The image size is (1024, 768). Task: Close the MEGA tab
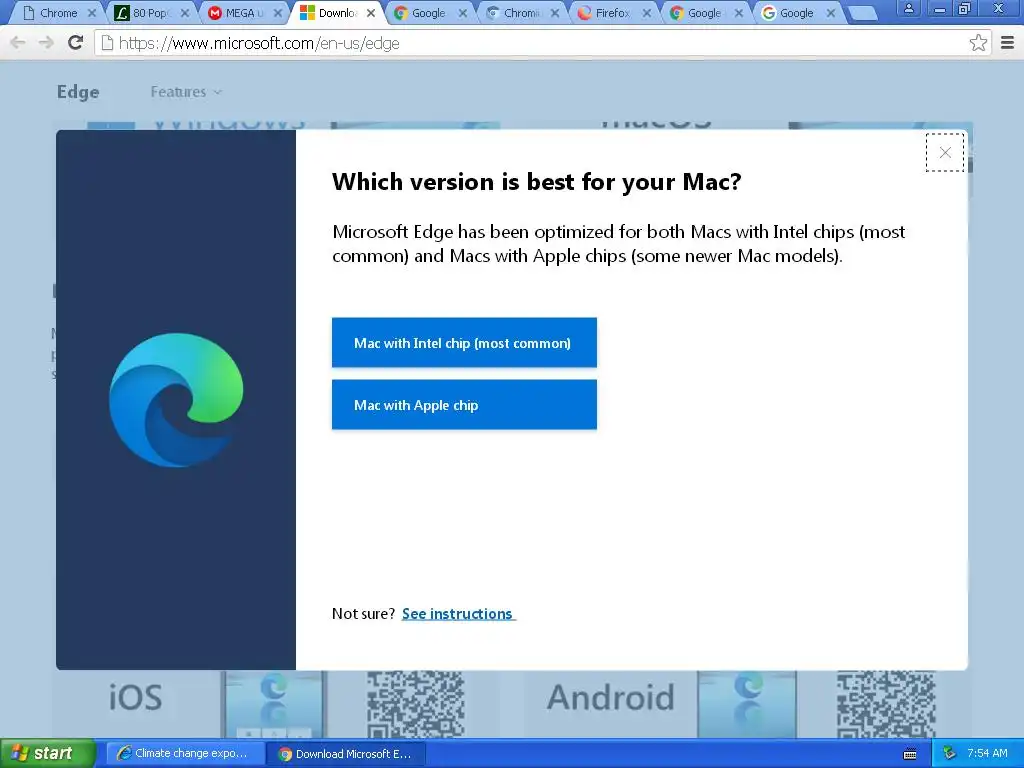pos(278,13)
